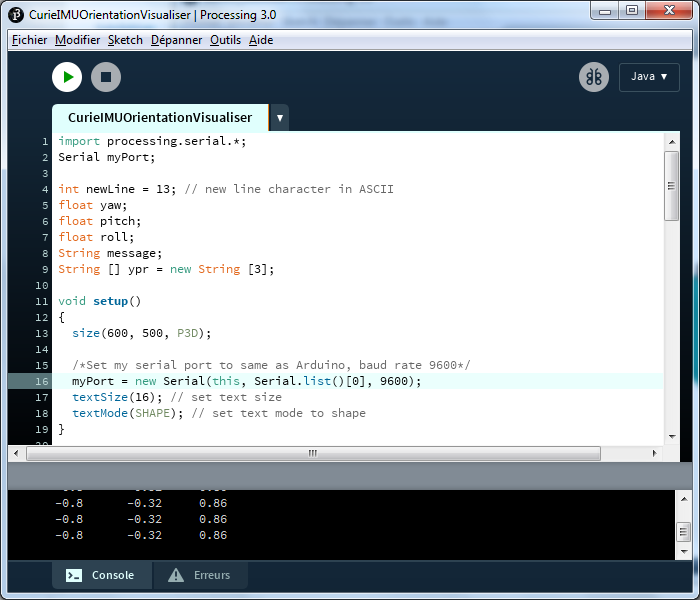This screenshot has width=700, height=600.
Task: Minimize the Processing window
Action: point(605,11)
